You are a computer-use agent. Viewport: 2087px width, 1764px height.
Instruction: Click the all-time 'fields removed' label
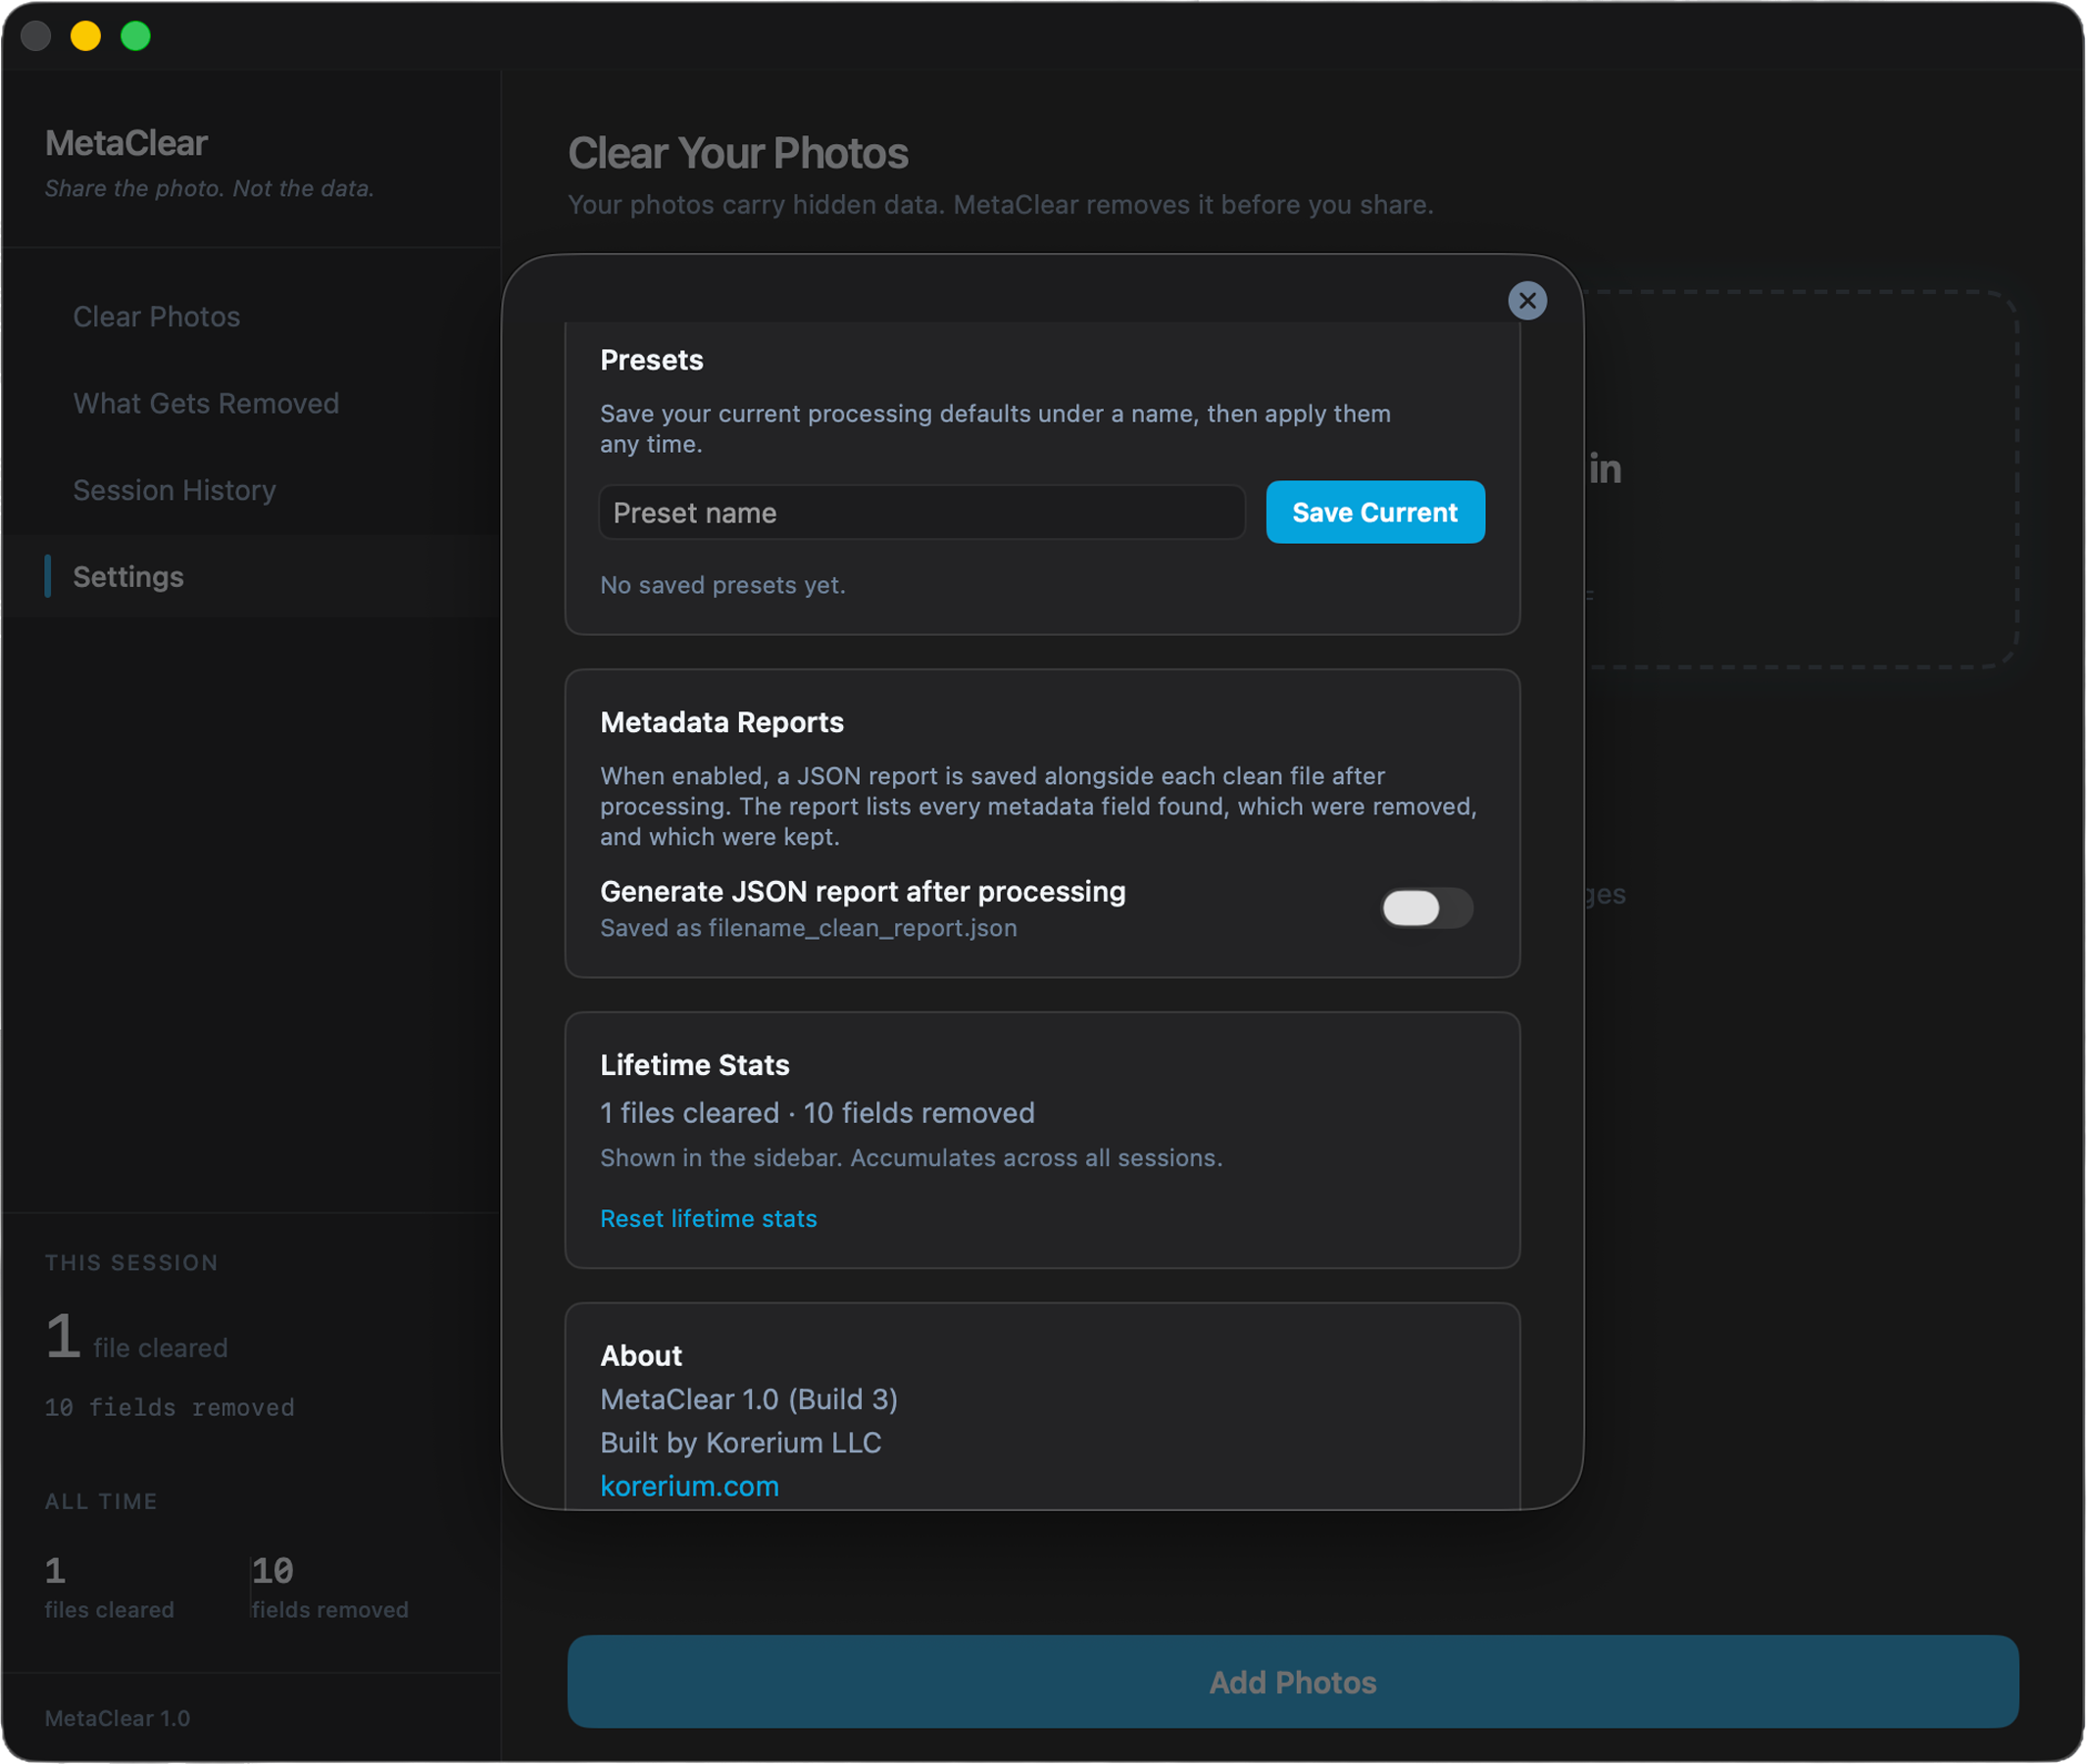pyautogui.click(x=330, y=1610)
